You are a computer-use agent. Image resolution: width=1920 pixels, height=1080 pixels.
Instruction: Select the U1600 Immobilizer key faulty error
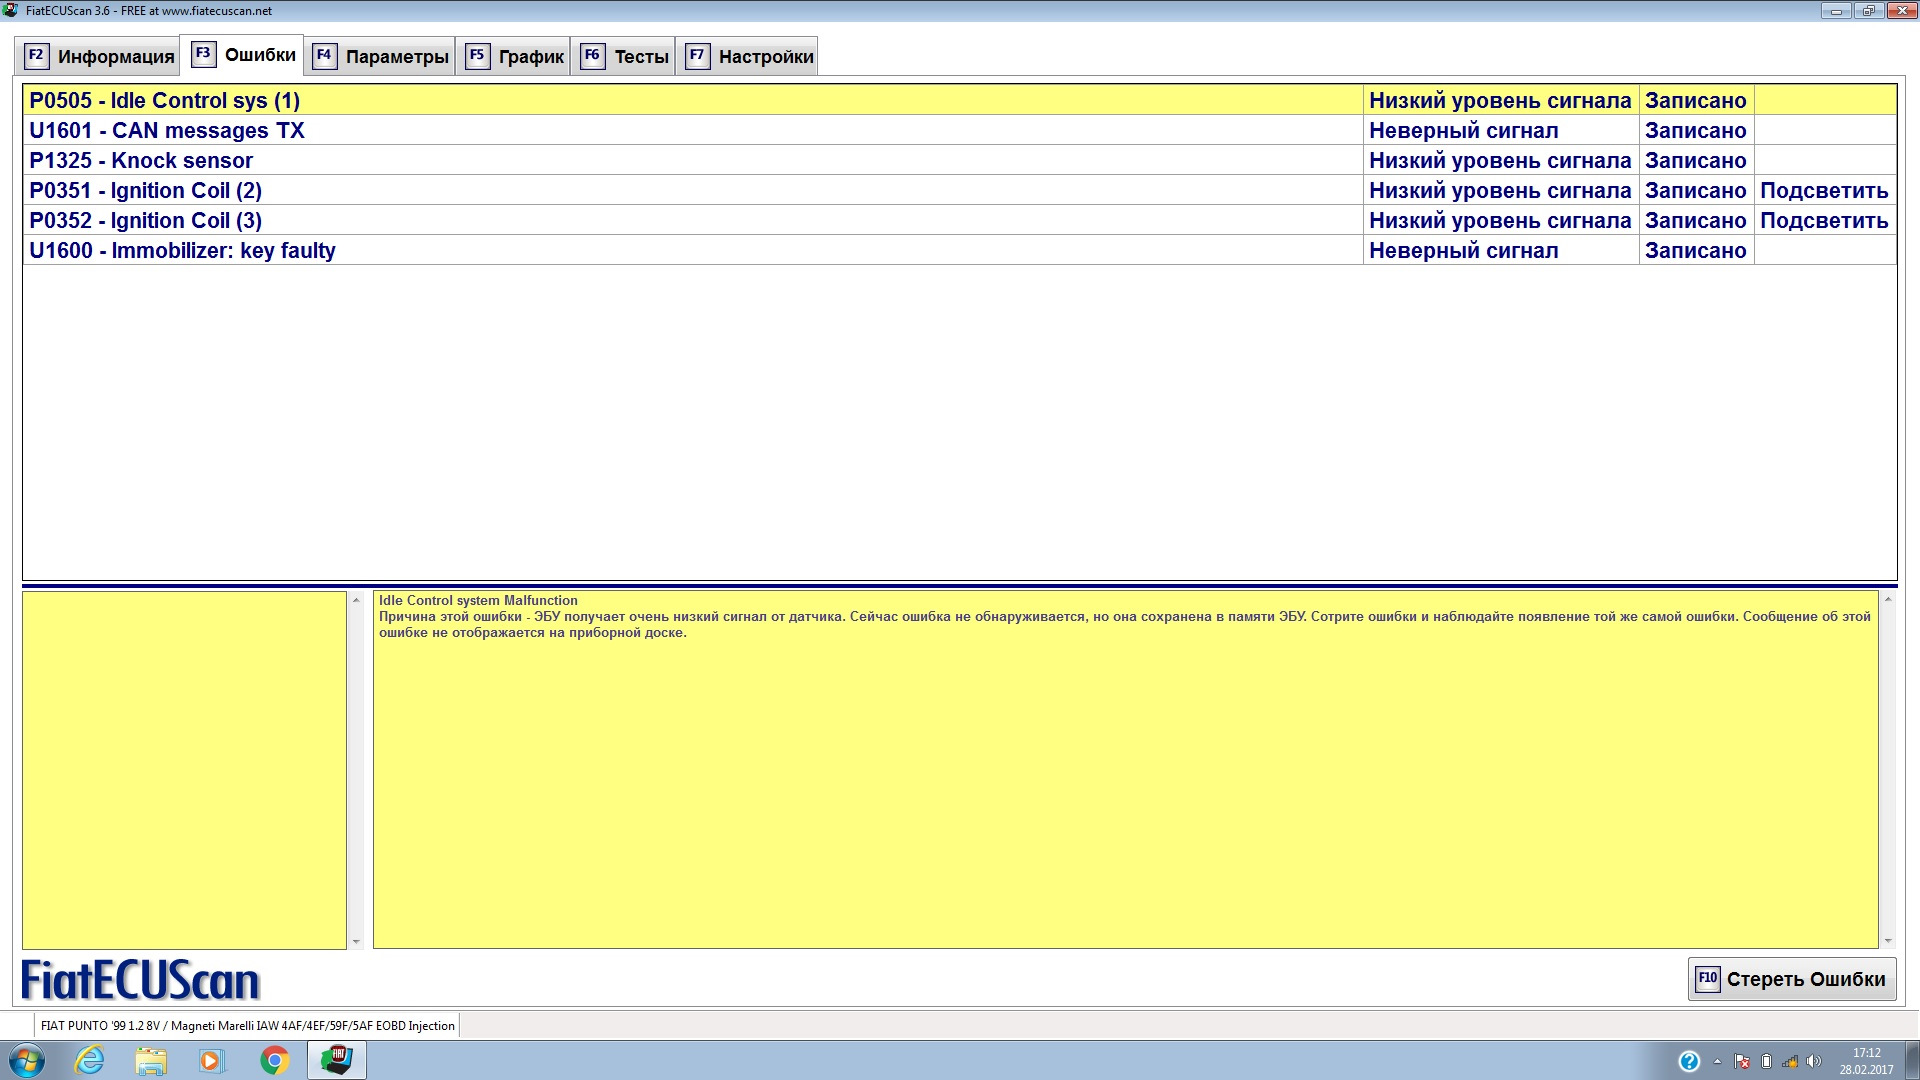(182, 251)
